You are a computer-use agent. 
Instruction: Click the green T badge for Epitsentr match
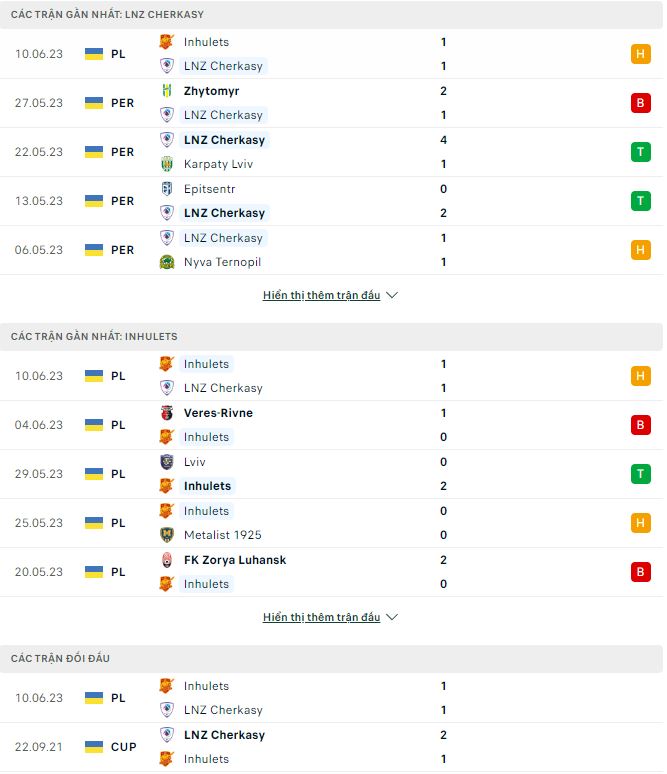click(641, 201)
